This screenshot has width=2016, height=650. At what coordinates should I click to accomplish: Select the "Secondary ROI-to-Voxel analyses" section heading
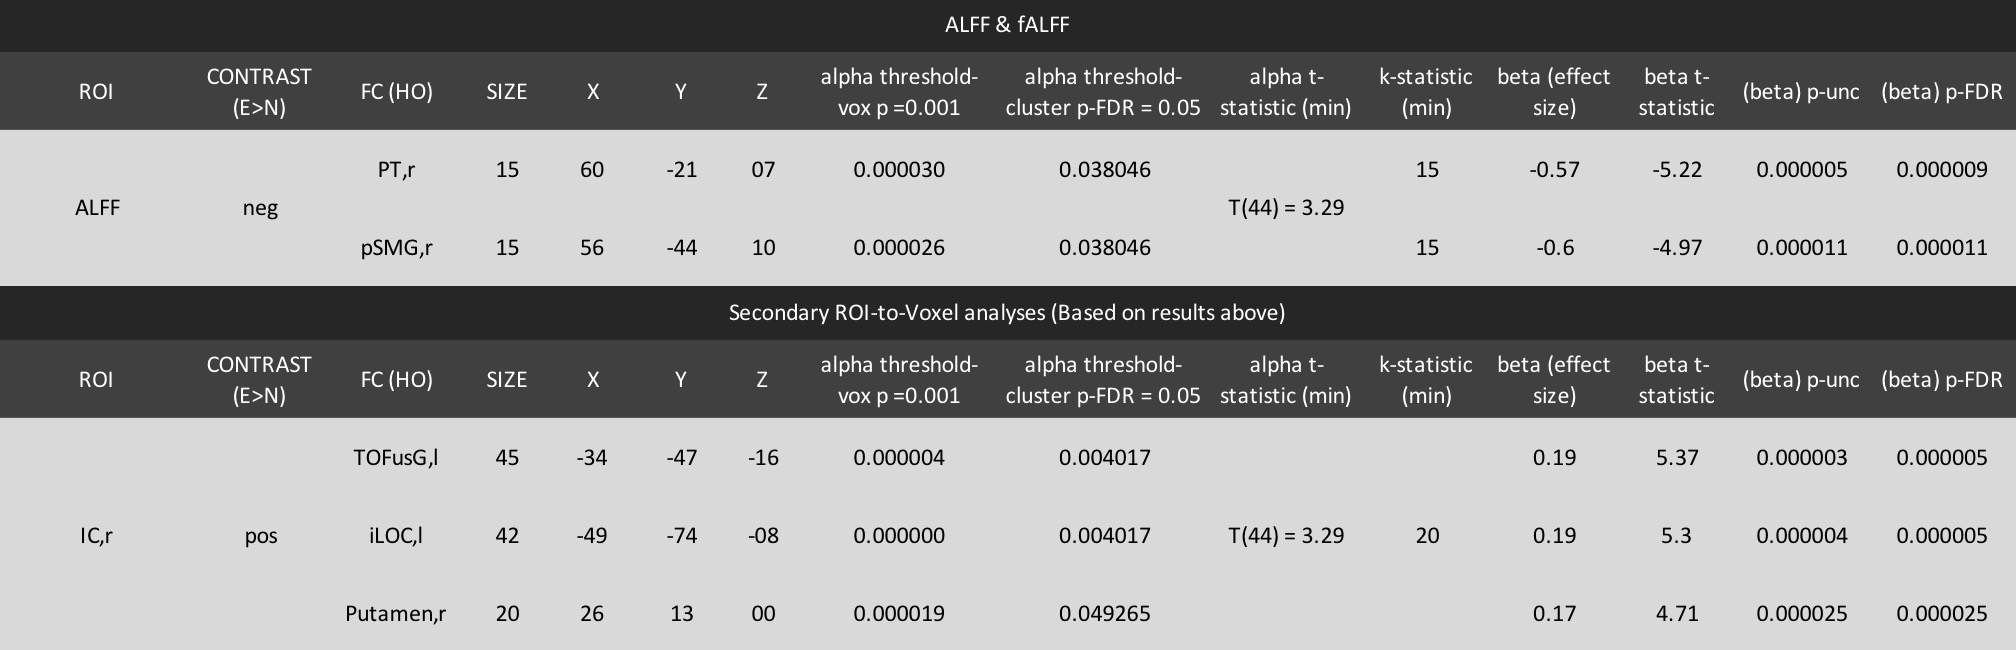point(1007,313)
